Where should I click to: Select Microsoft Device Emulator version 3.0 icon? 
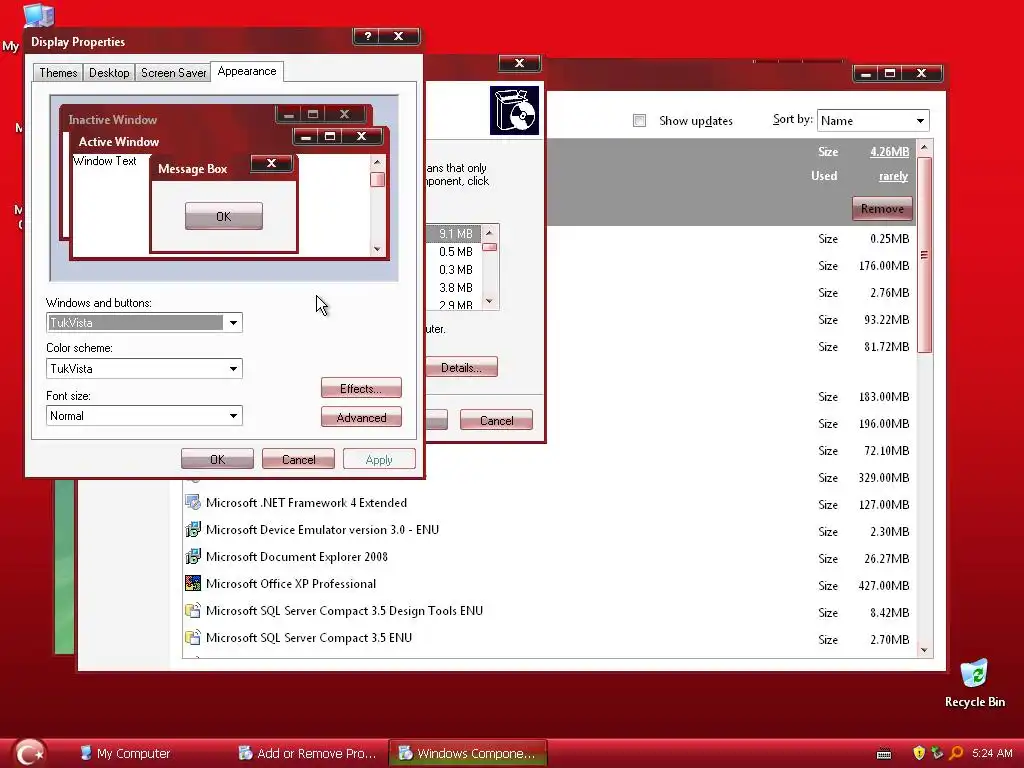pos(193,530)
